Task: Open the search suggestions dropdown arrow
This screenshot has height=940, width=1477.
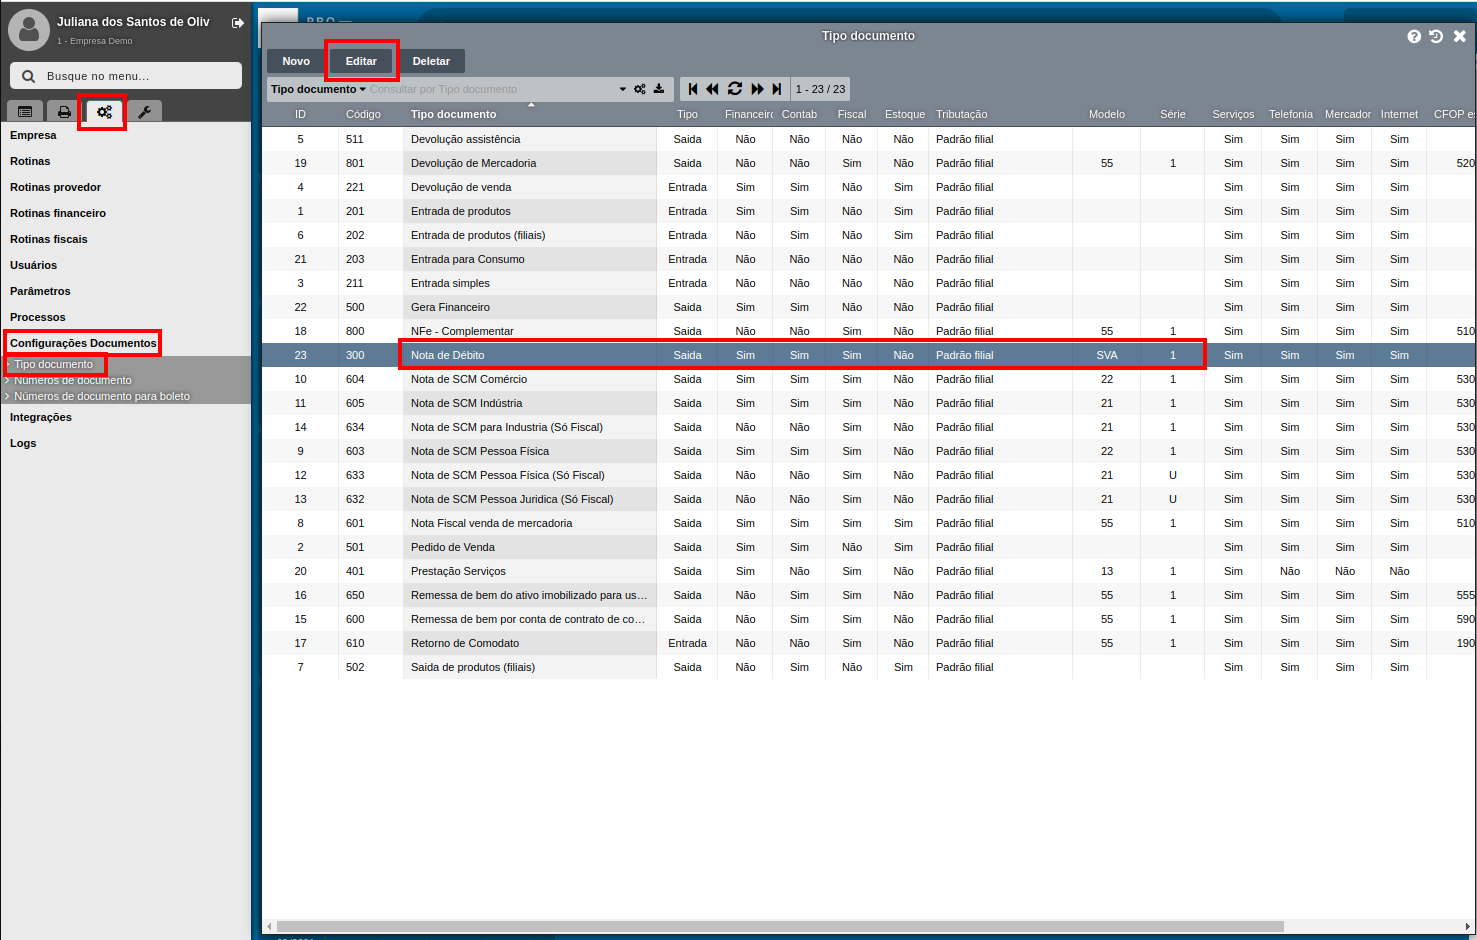Action: [623, 89]
